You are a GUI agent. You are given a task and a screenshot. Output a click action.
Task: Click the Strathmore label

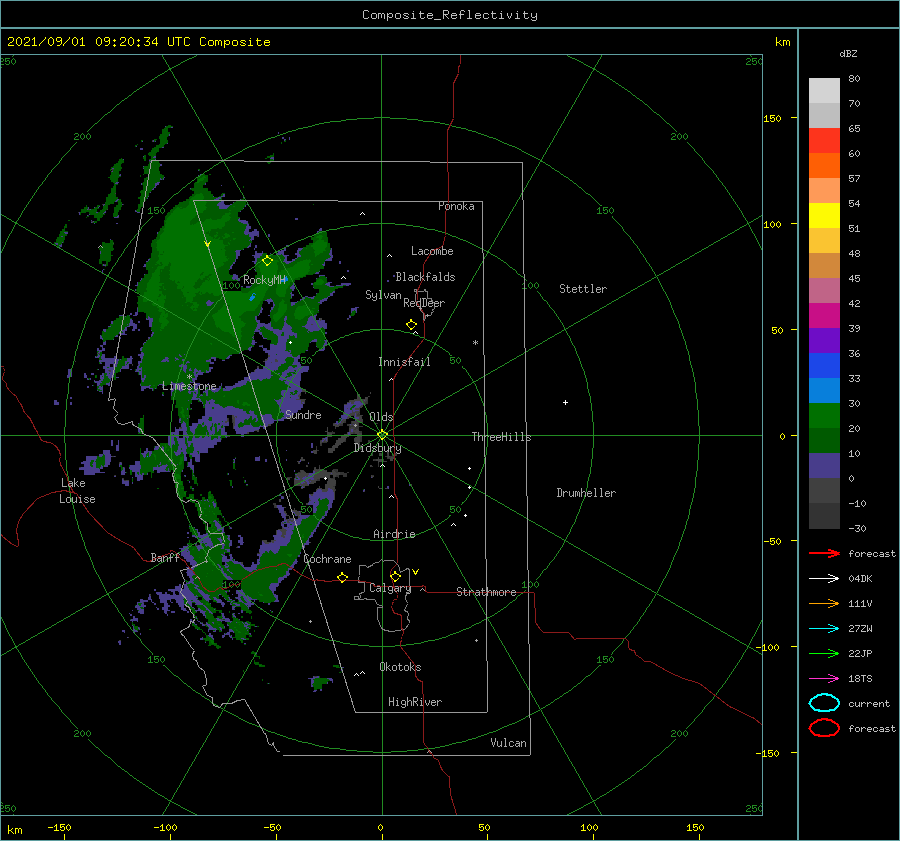tap(486, 592)
